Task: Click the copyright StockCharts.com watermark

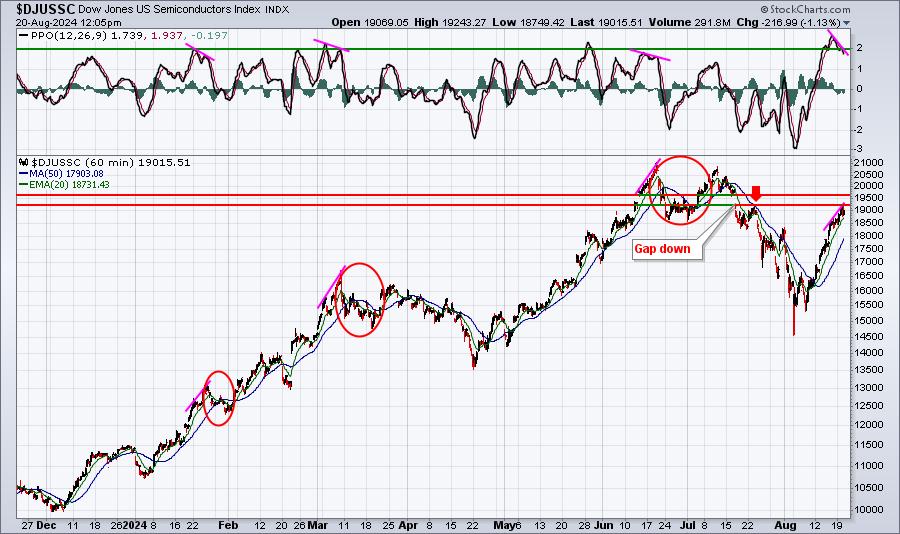Action: [805, 9]
